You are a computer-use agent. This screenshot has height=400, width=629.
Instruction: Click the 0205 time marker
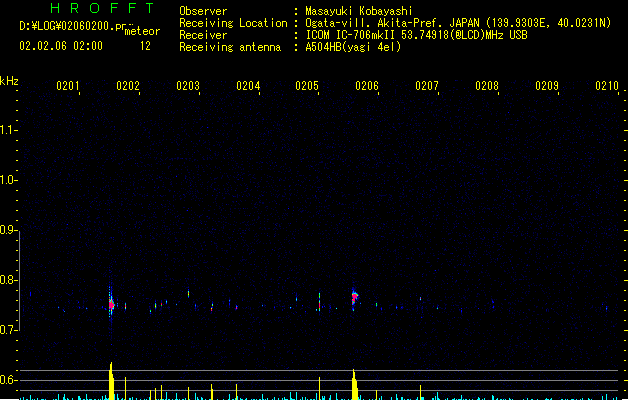pyautogui.click(x=307, y=85)
